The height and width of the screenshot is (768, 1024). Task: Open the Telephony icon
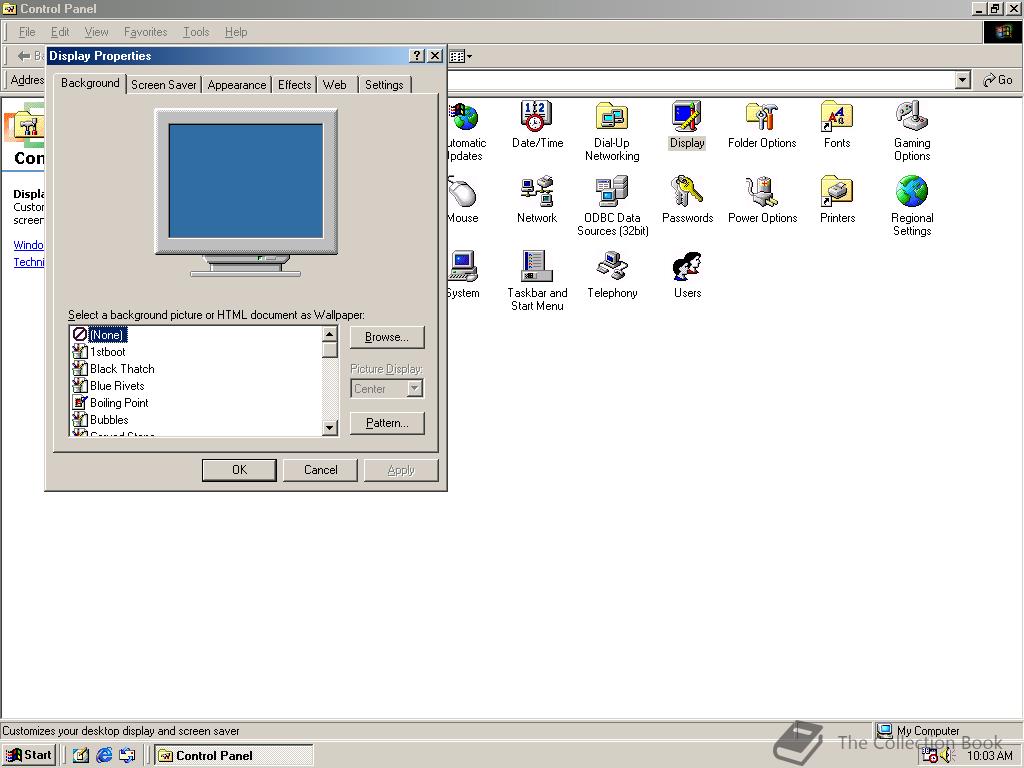point(612,275)
